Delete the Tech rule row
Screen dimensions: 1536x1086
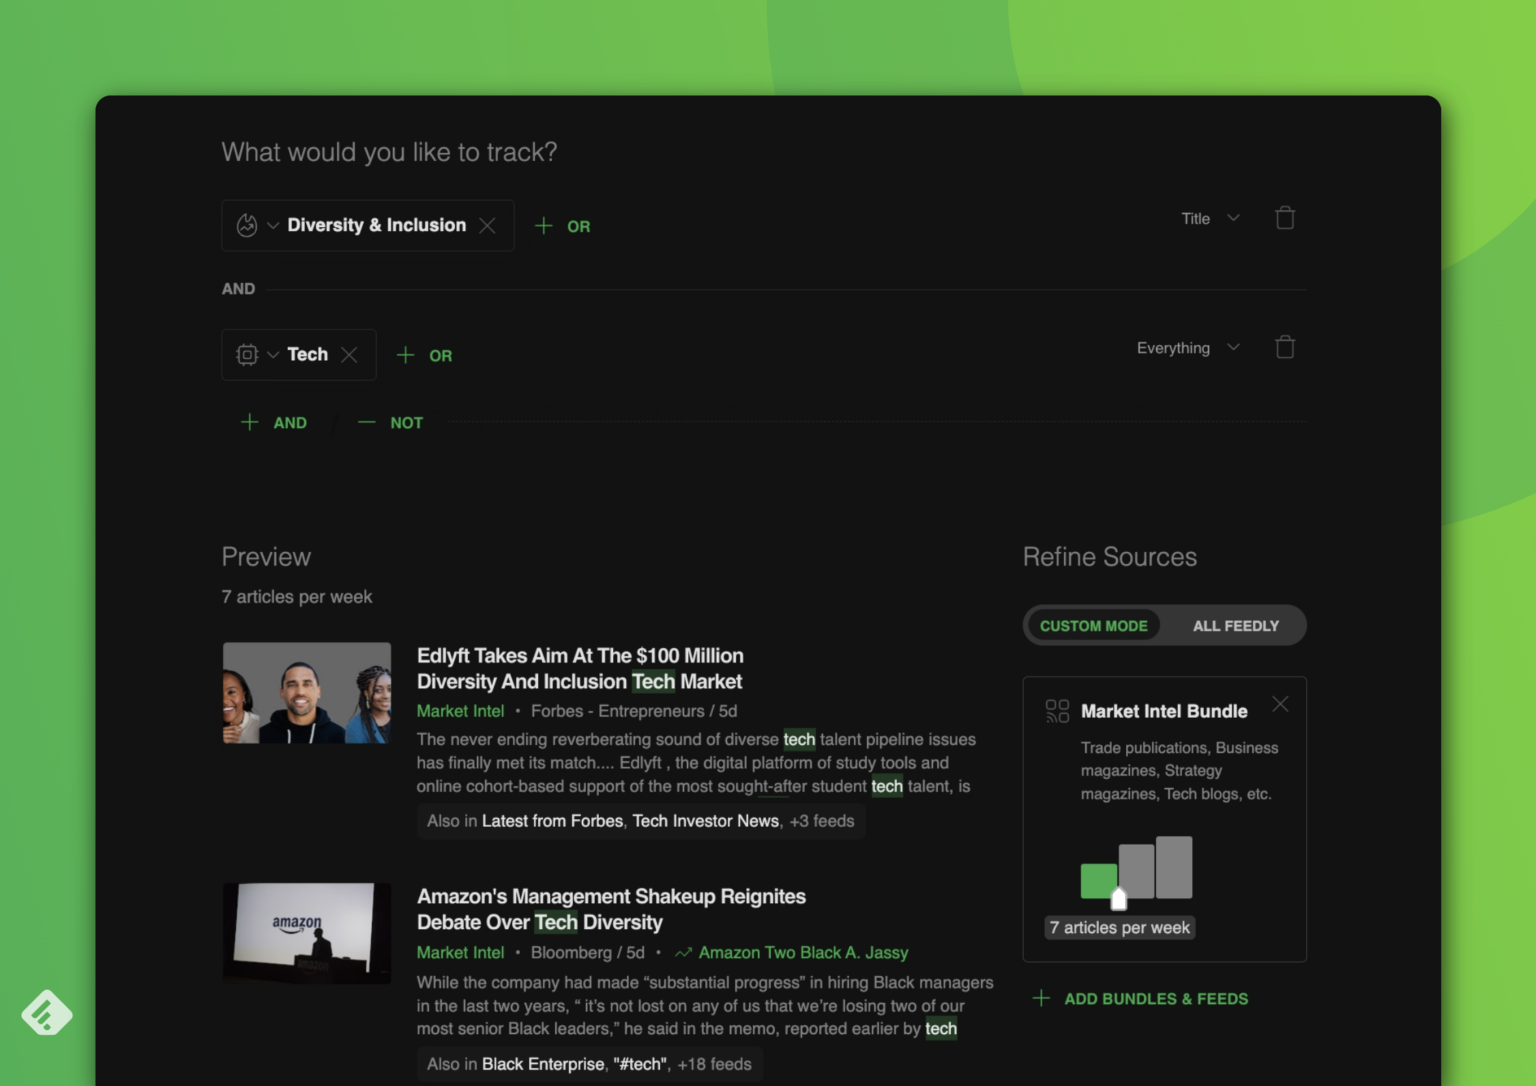[1285, 348]
